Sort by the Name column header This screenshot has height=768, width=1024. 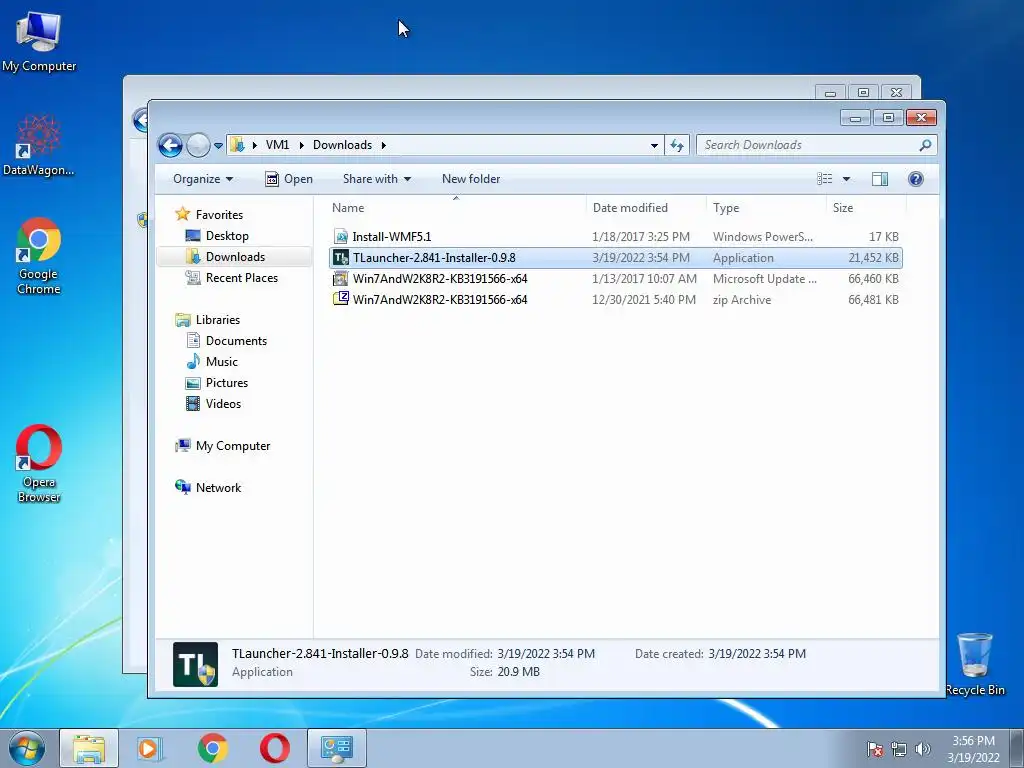pos(456,208)
